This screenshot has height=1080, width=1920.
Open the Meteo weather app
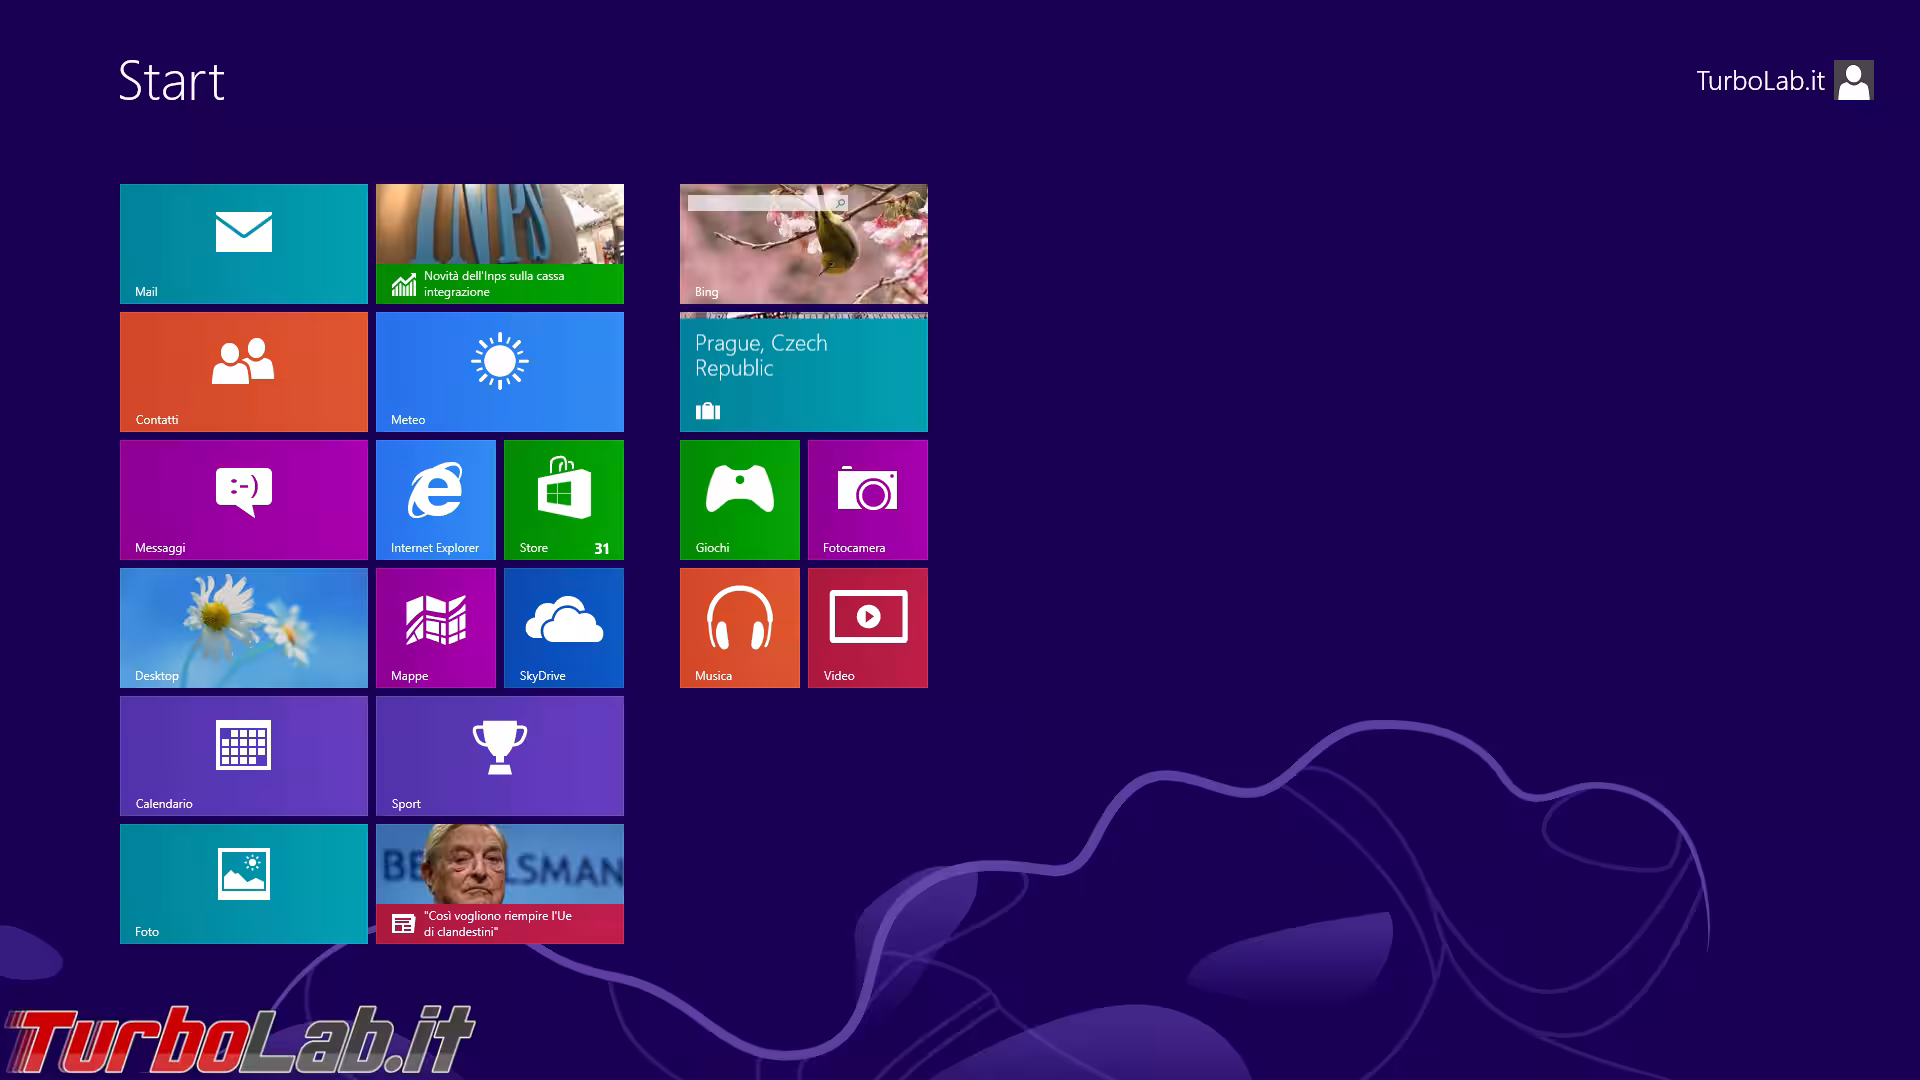click(500, 371)
